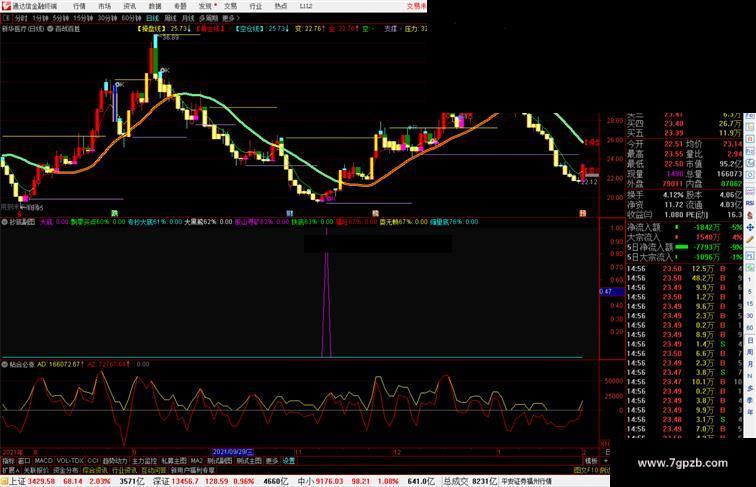The image size is (756, 487).
Task: Select the 周线 weekly period
Action: coord(171,18)
